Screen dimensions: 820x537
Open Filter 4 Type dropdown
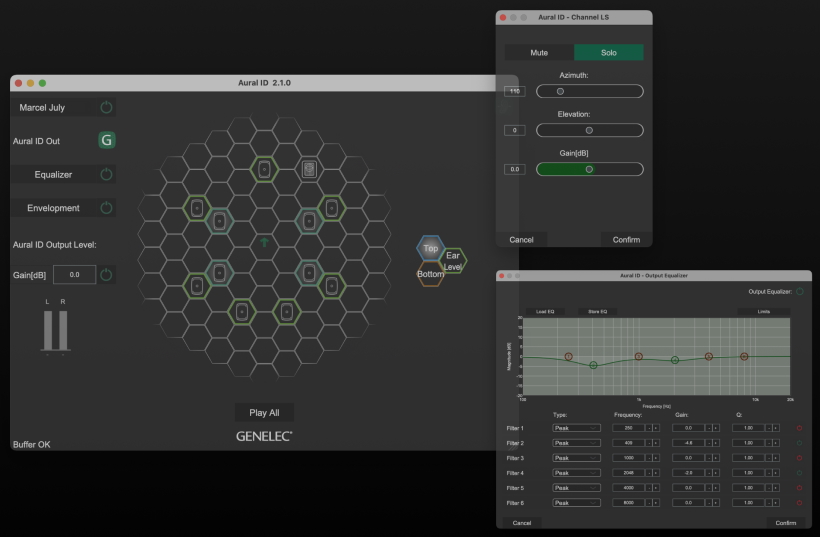pos(576,473)
